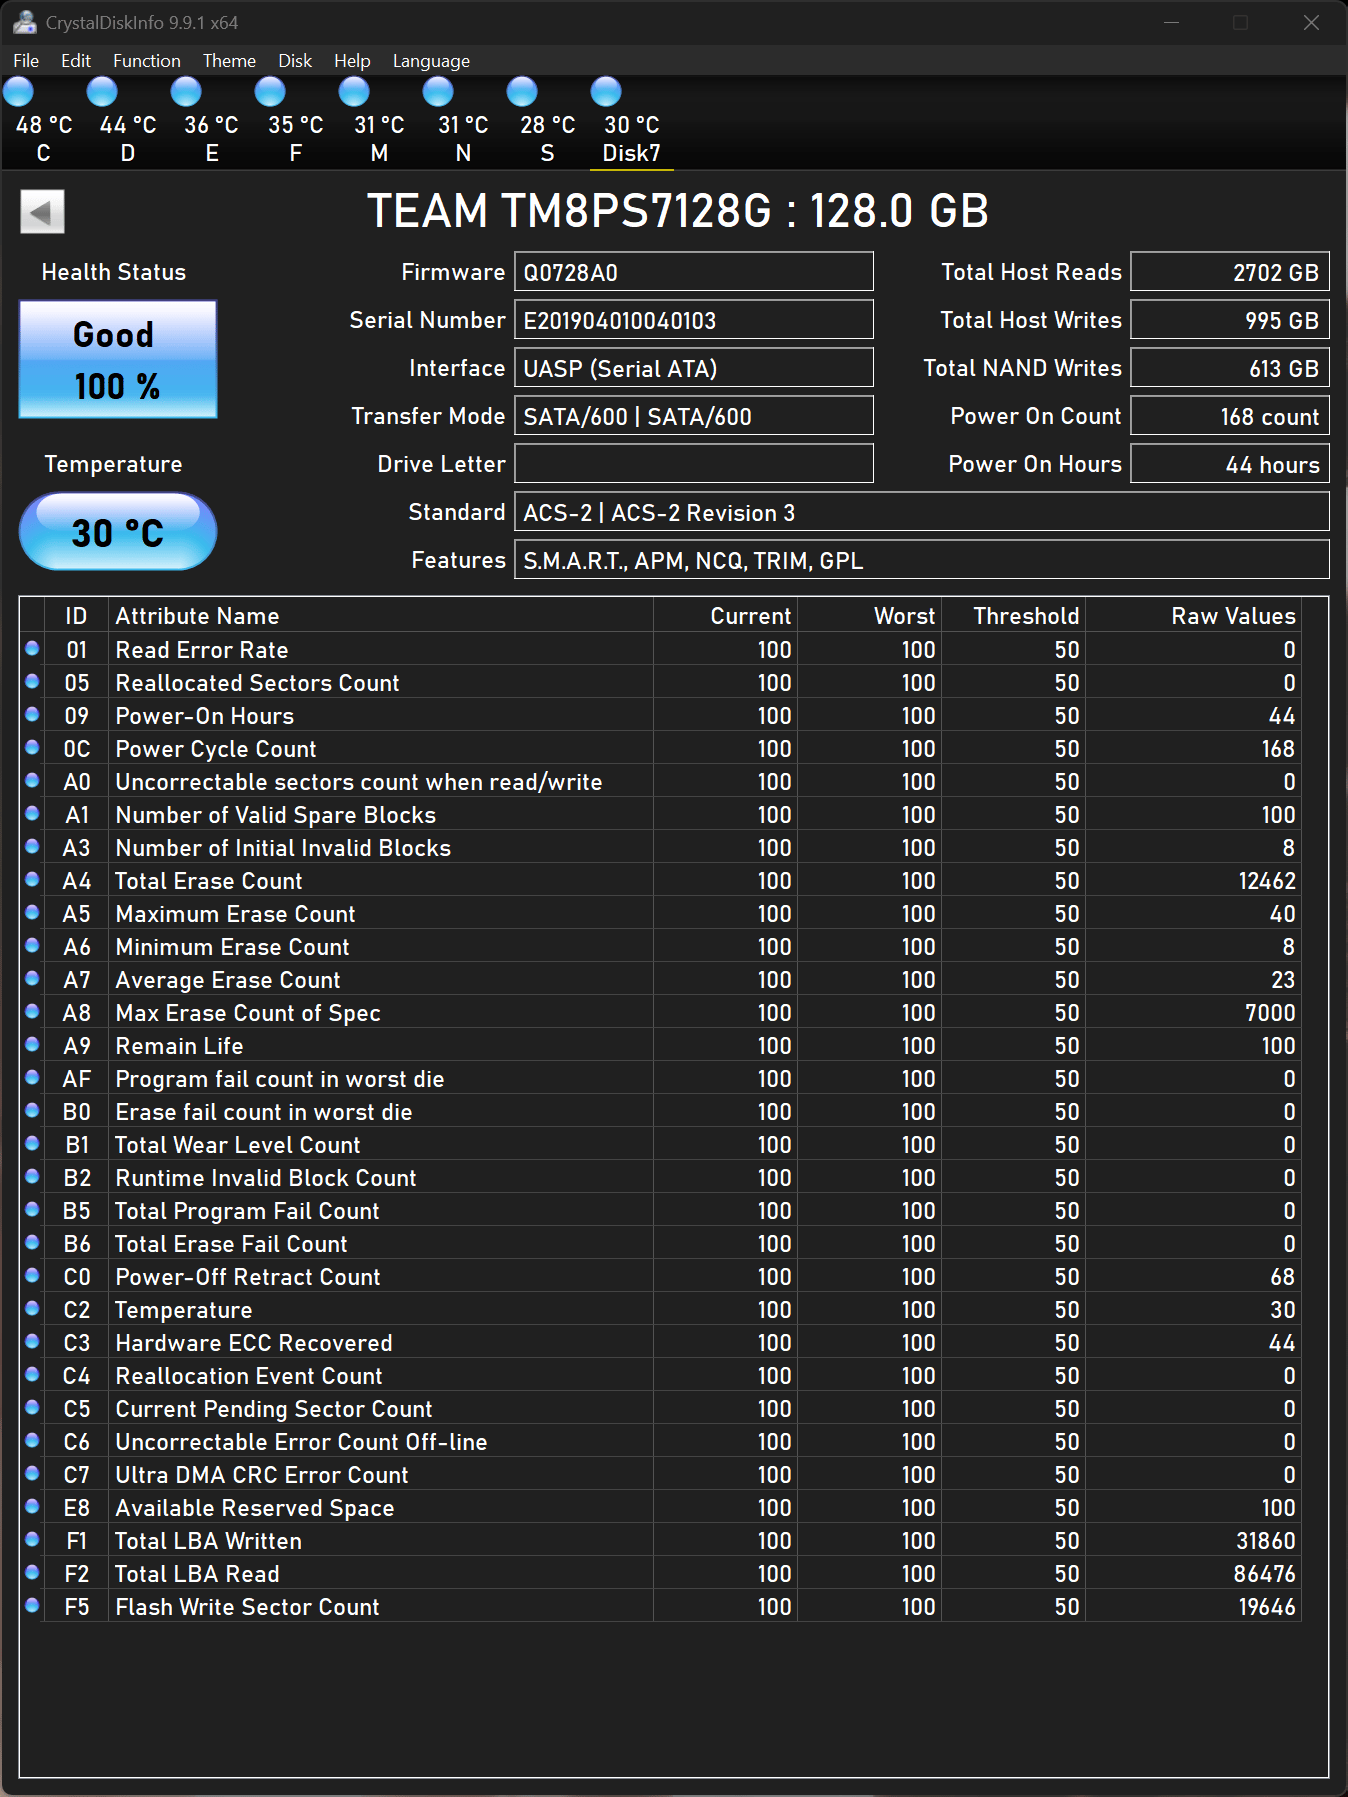
Task: Click status dot for Reallocated Sectors Count
Action: 32,682
